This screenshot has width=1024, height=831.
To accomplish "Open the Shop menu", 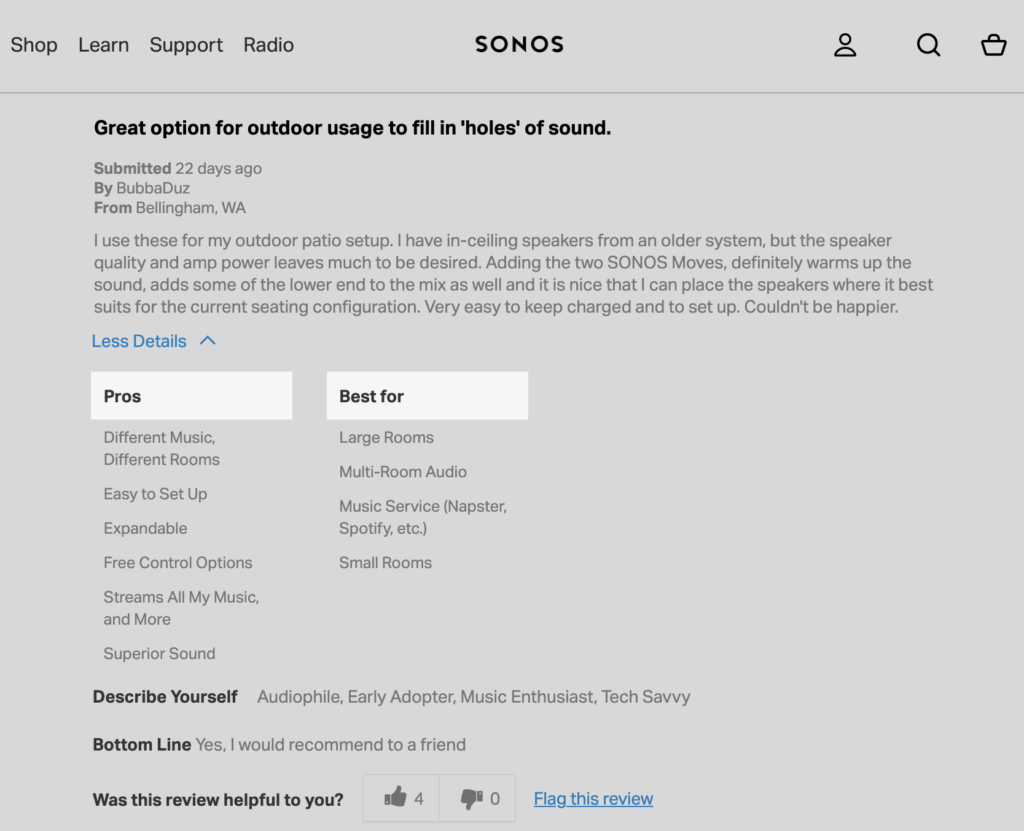I will [x=34, y=45].
